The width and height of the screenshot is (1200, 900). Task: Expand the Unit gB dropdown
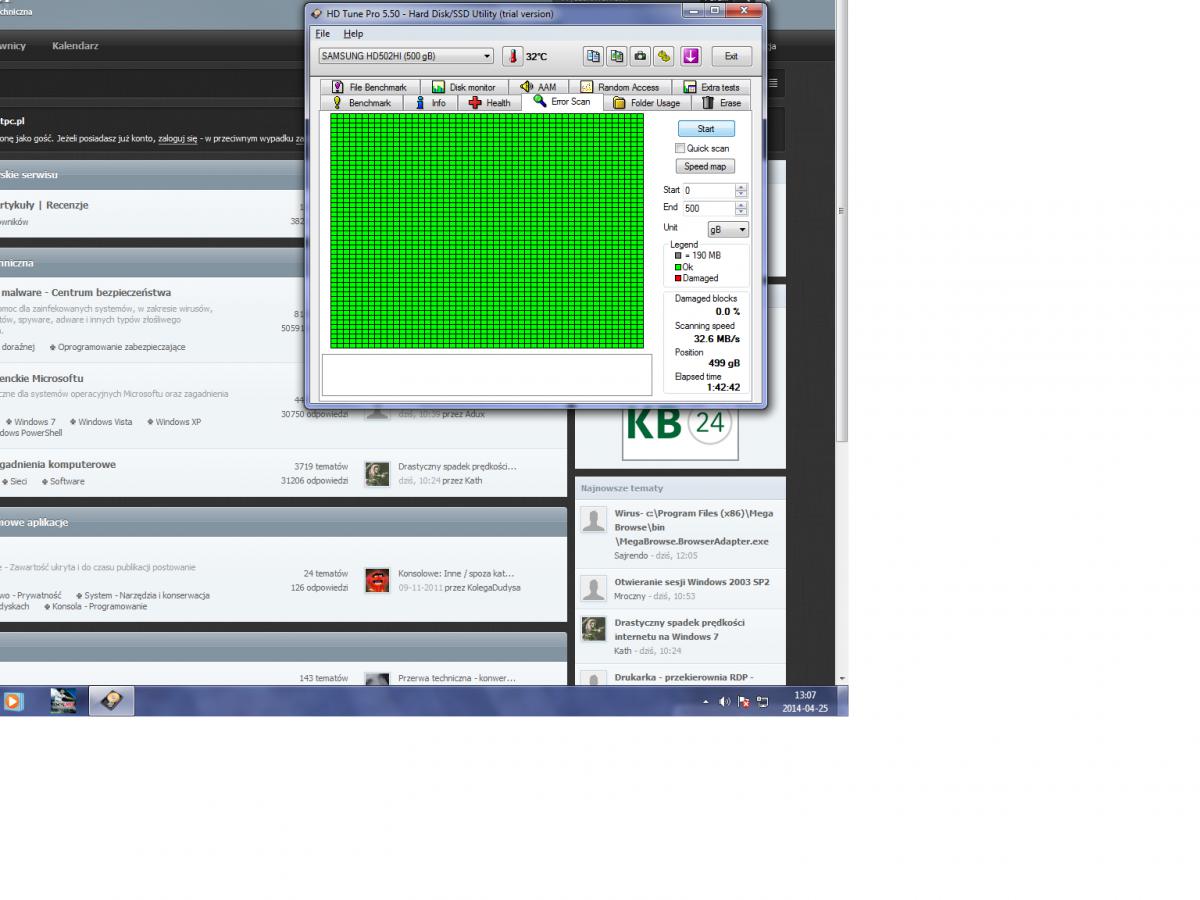[x=728, y=229]
